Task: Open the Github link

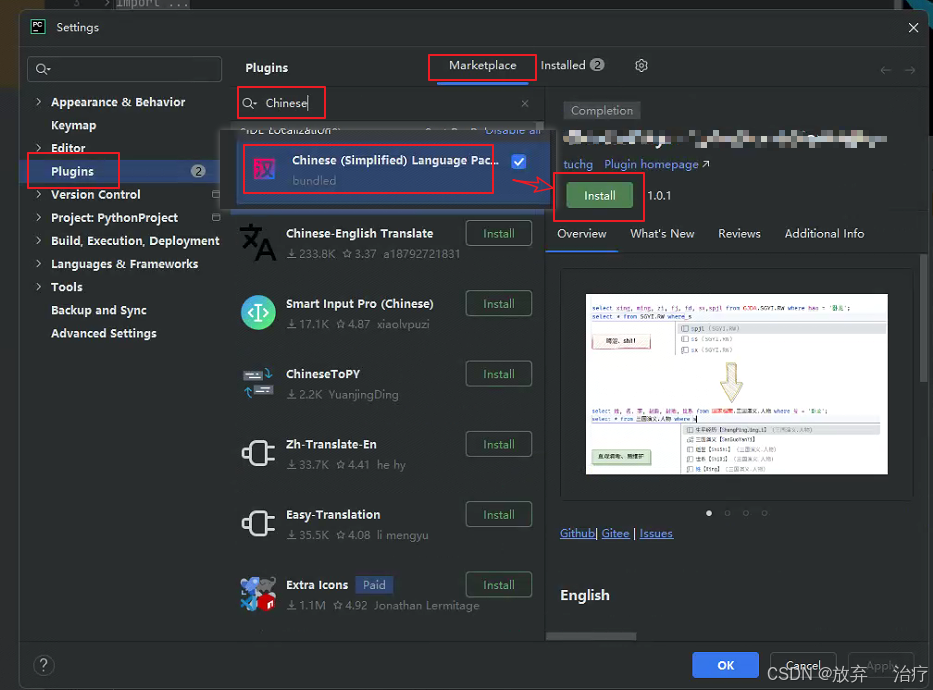Action: 577,534
